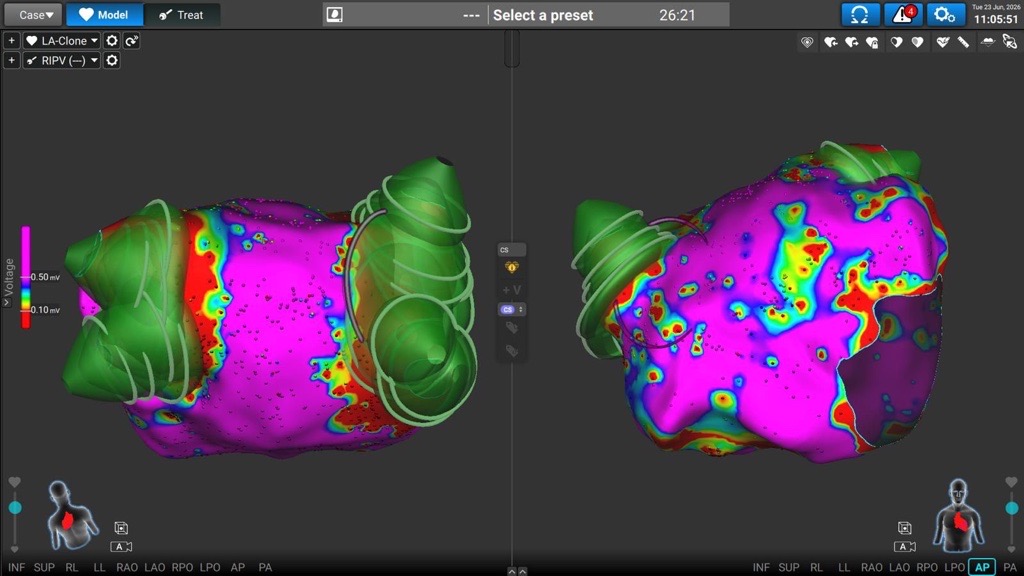1024x576 pixels.
Task: Click the heart cut-plane icon
Action: tap(988, 42)
